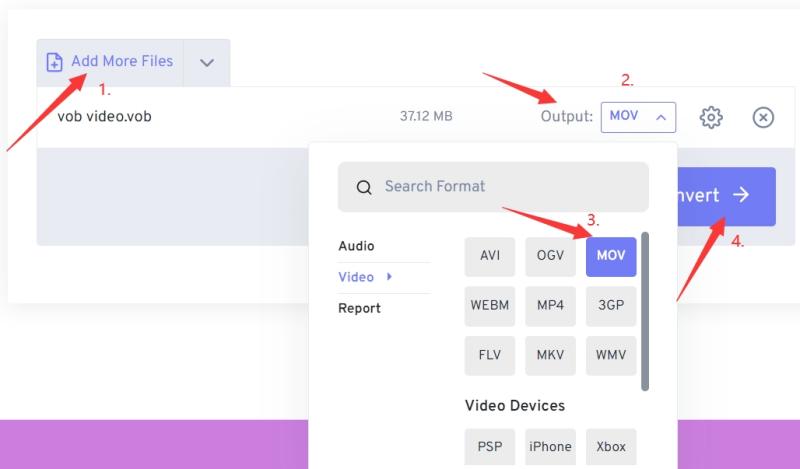Select the Report category
The image size is (800, 469).
click(x=359, y=308)
